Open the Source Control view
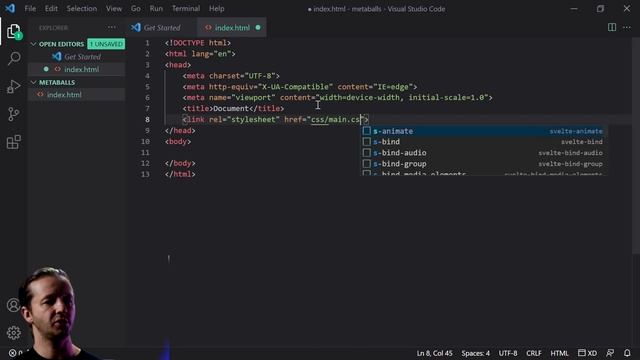This screenshot has width=640, height=360. [x=13, y=114]
